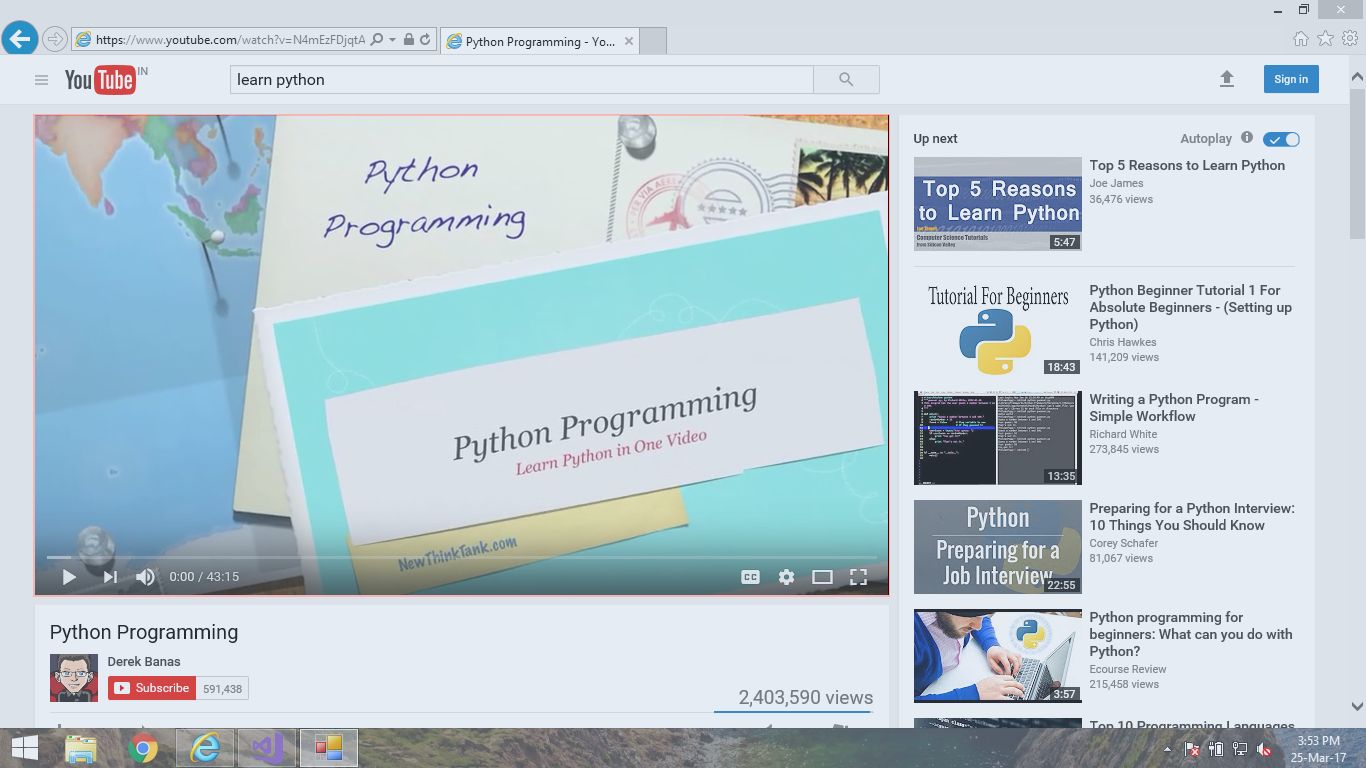
Task: Seek on the video progress bar
Action: pos(462,557)
